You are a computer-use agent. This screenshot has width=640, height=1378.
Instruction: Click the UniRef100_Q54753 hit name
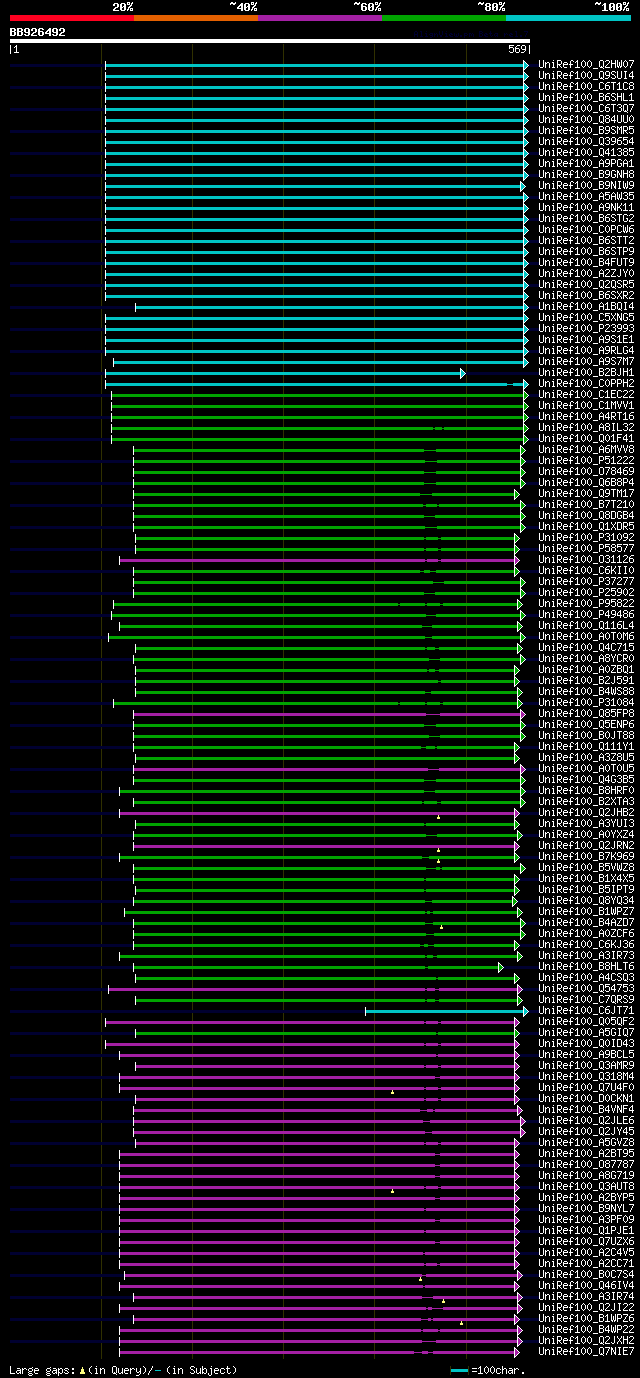[x=586, y=989]
